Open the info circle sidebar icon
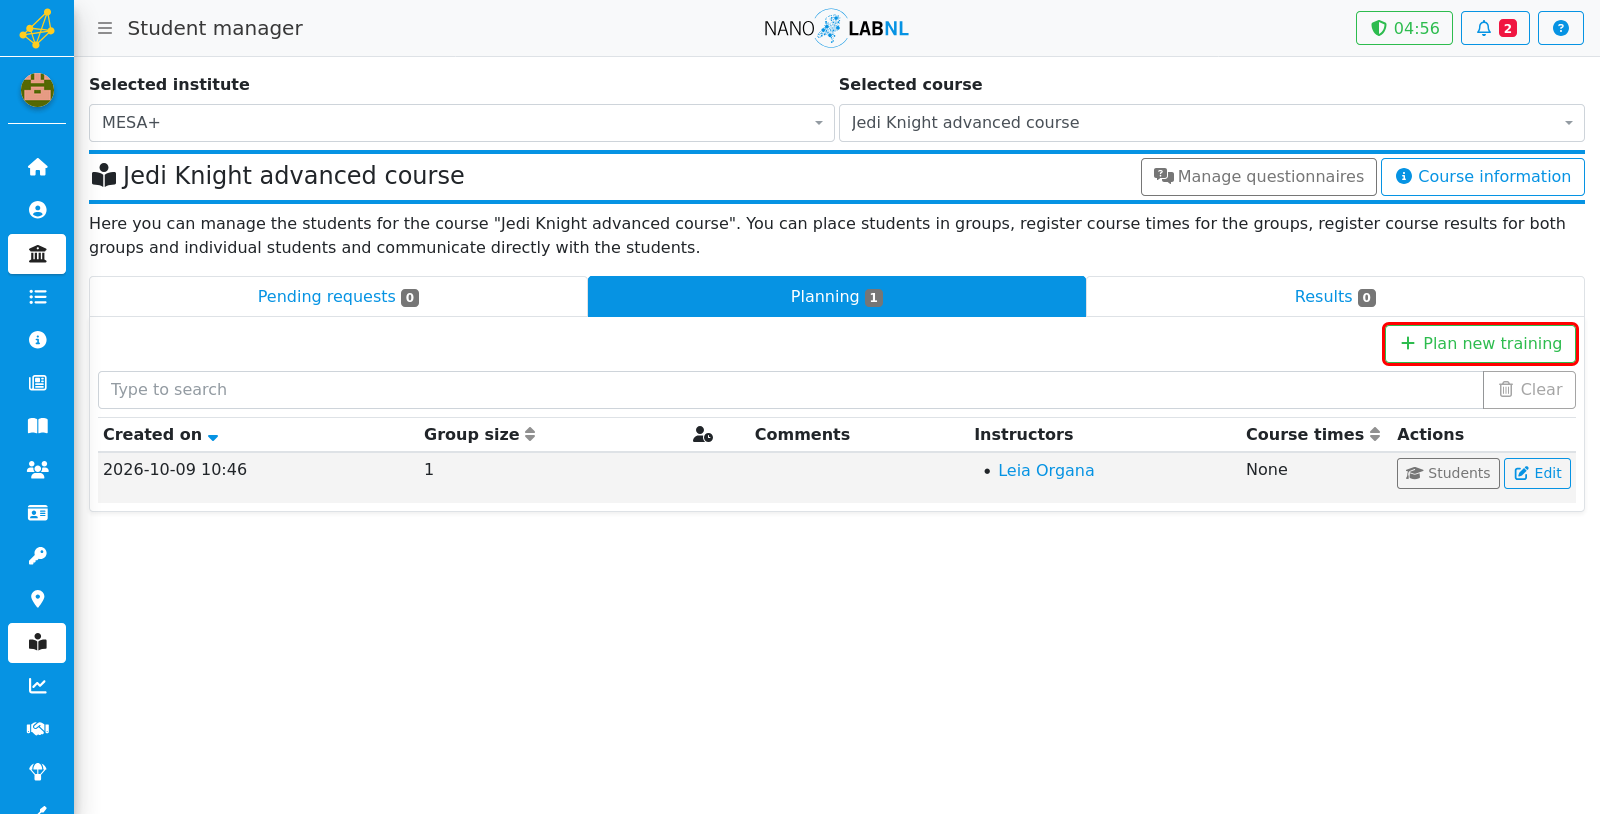The height and width of the screenshot is (814, 1600). [x=37, y=340]
